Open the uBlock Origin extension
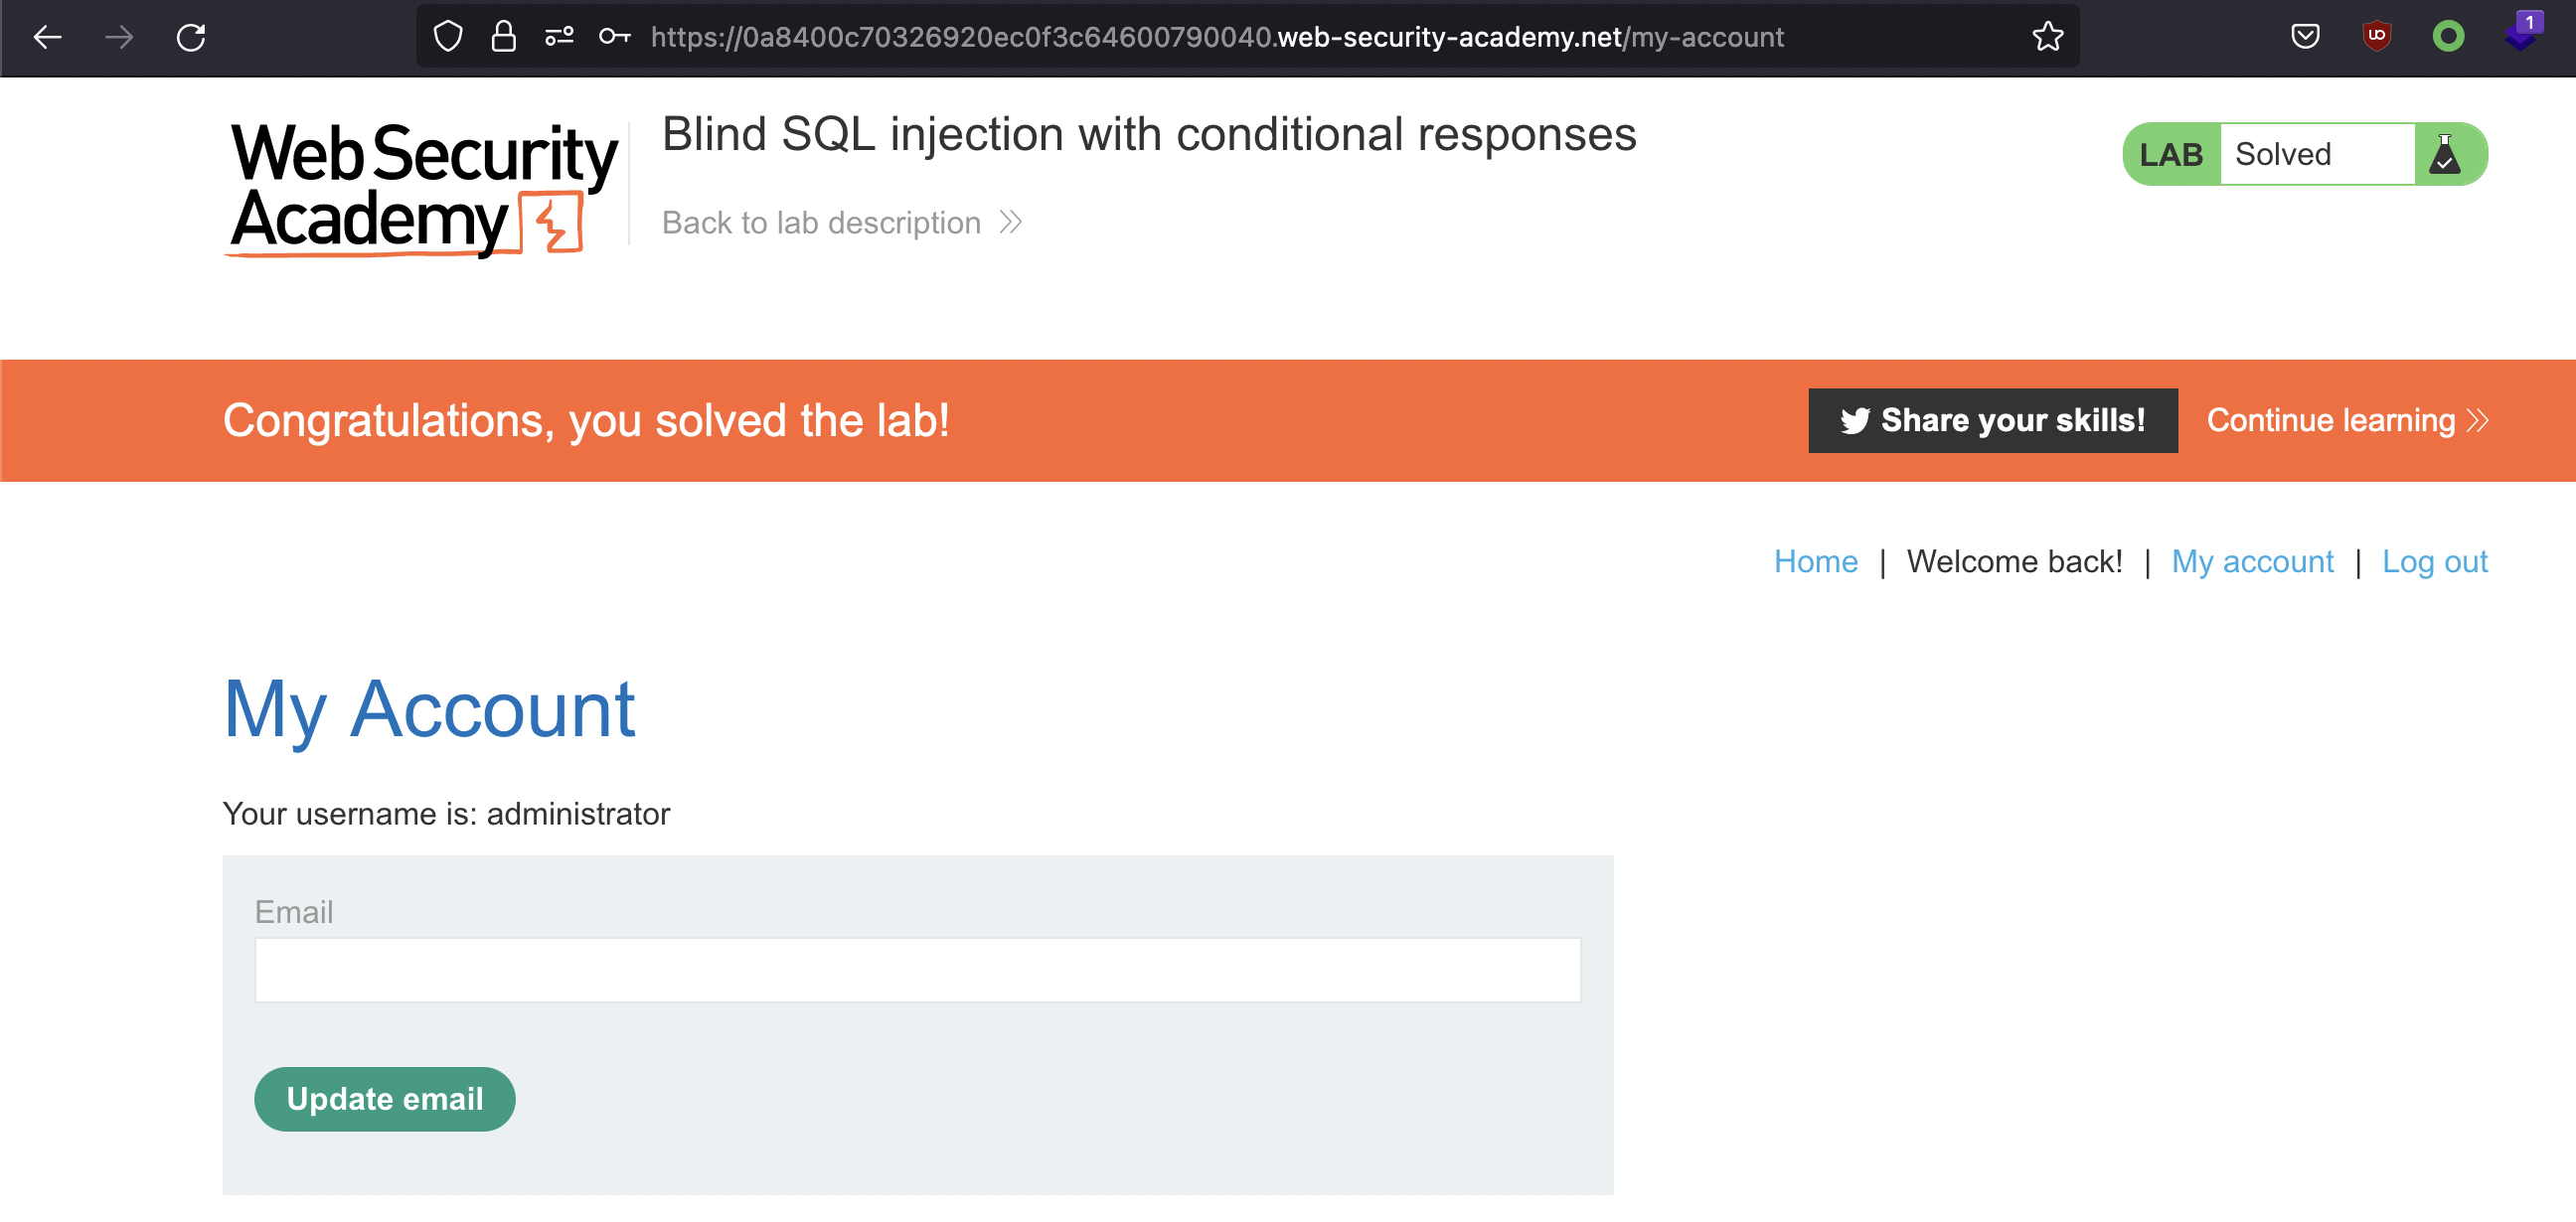2576x1222 pixels. click(2376, 37)
